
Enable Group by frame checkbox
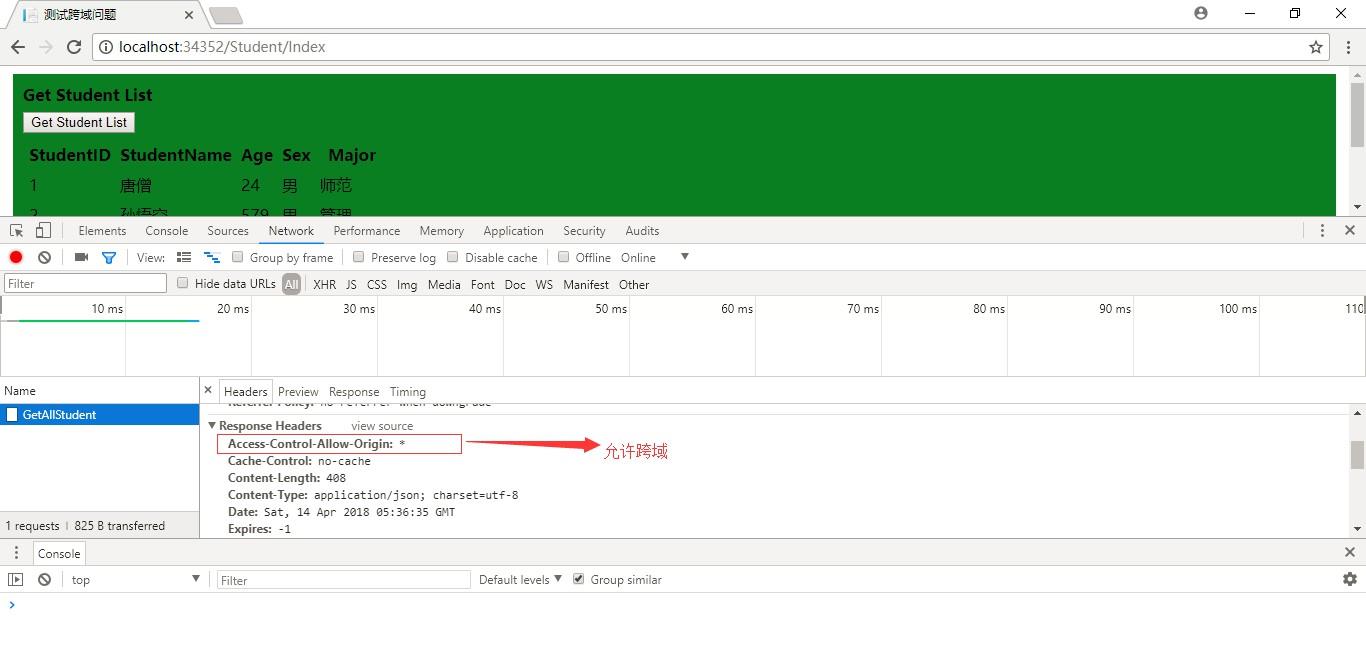[238, 257]
